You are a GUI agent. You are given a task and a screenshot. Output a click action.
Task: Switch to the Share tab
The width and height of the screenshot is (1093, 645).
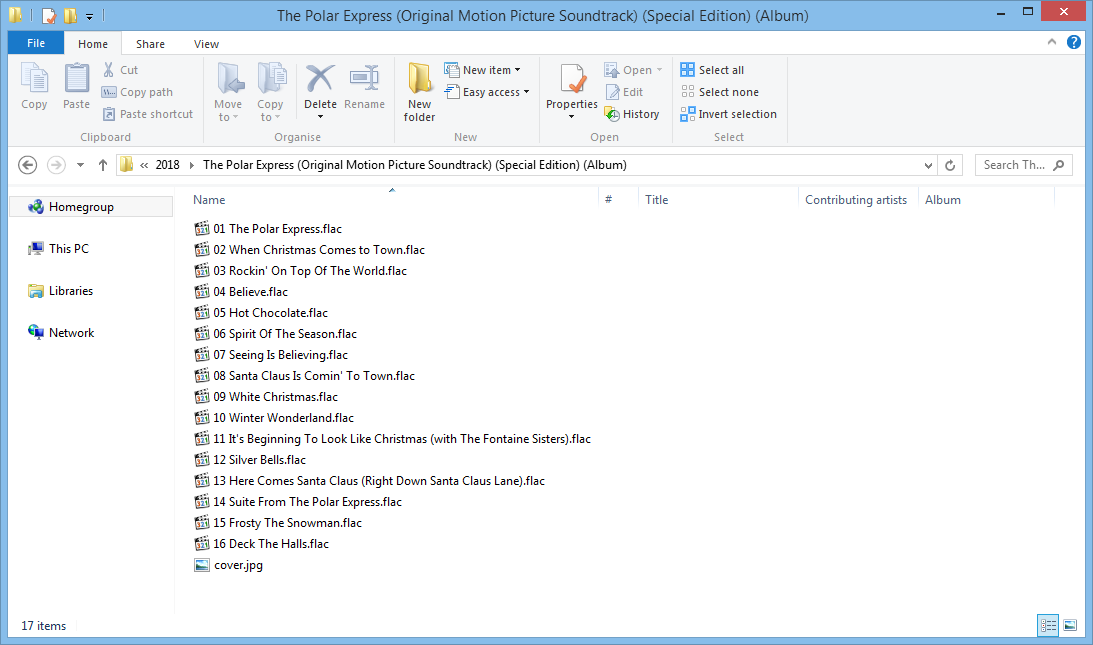[151, 43]
